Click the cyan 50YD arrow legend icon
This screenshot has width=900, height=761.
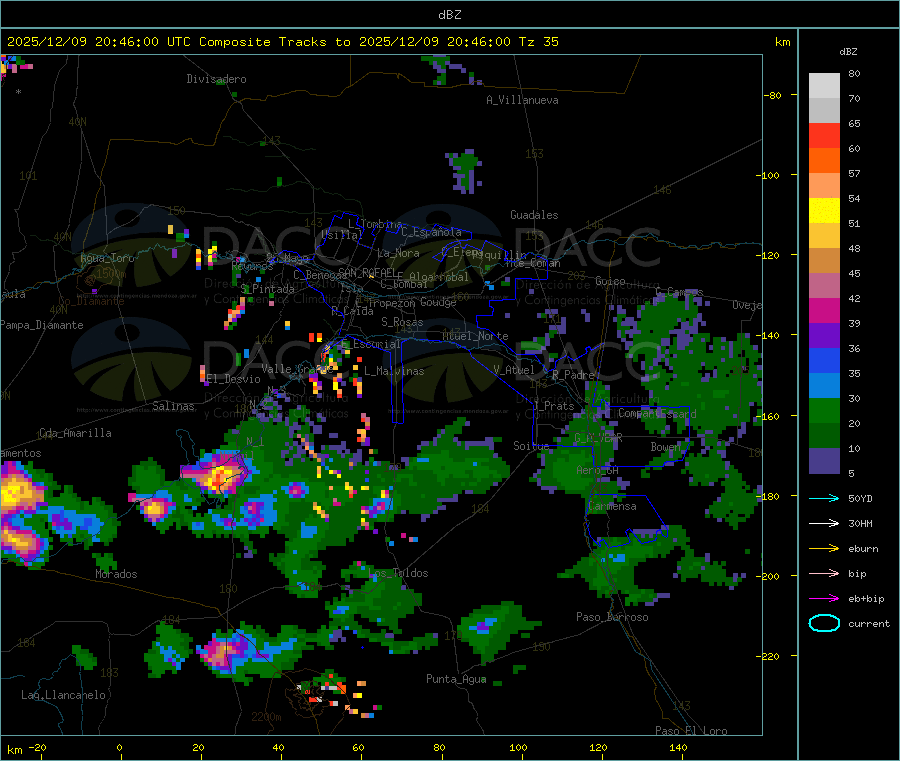point(824,498)
